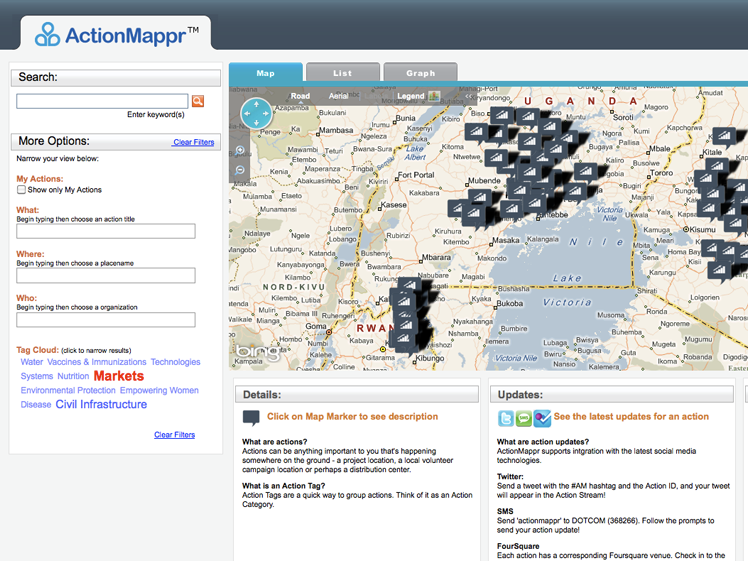The height and width of the screenshot is (561, 748).
Task: Select Aerial map view
Action: (338, 96)
